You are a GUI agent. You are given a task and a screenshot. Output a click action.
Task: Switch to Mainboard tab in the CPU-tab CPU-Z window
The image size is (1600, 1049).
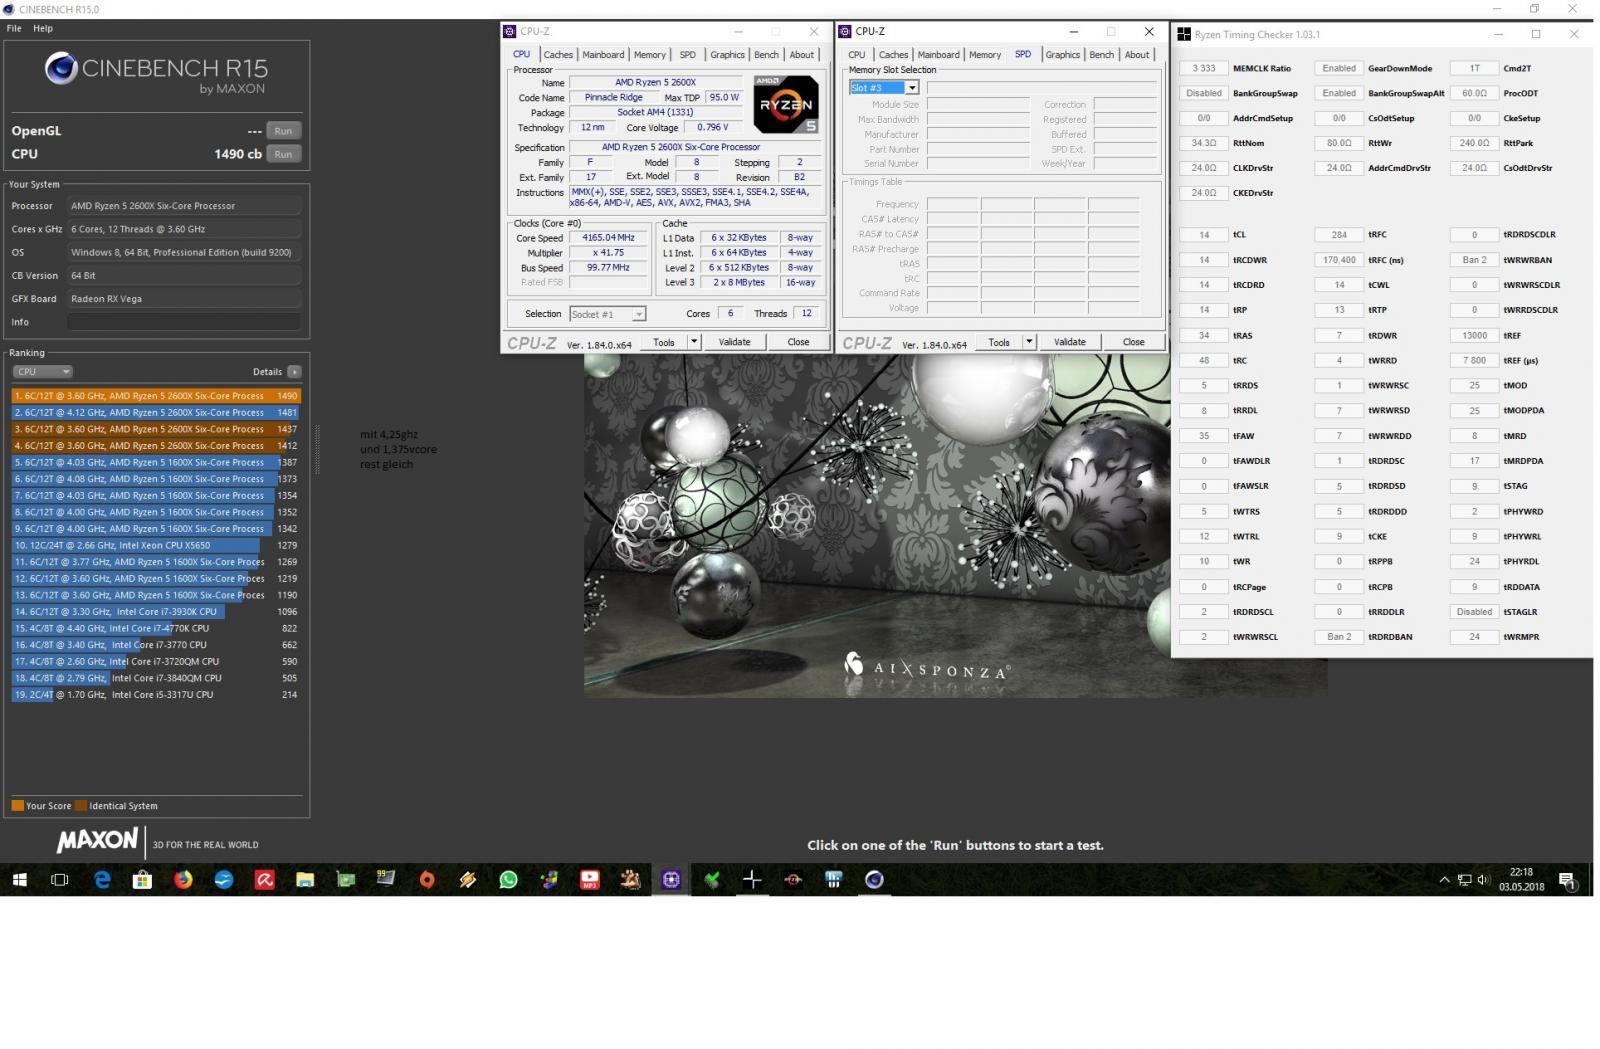click(x=603, y=55)
